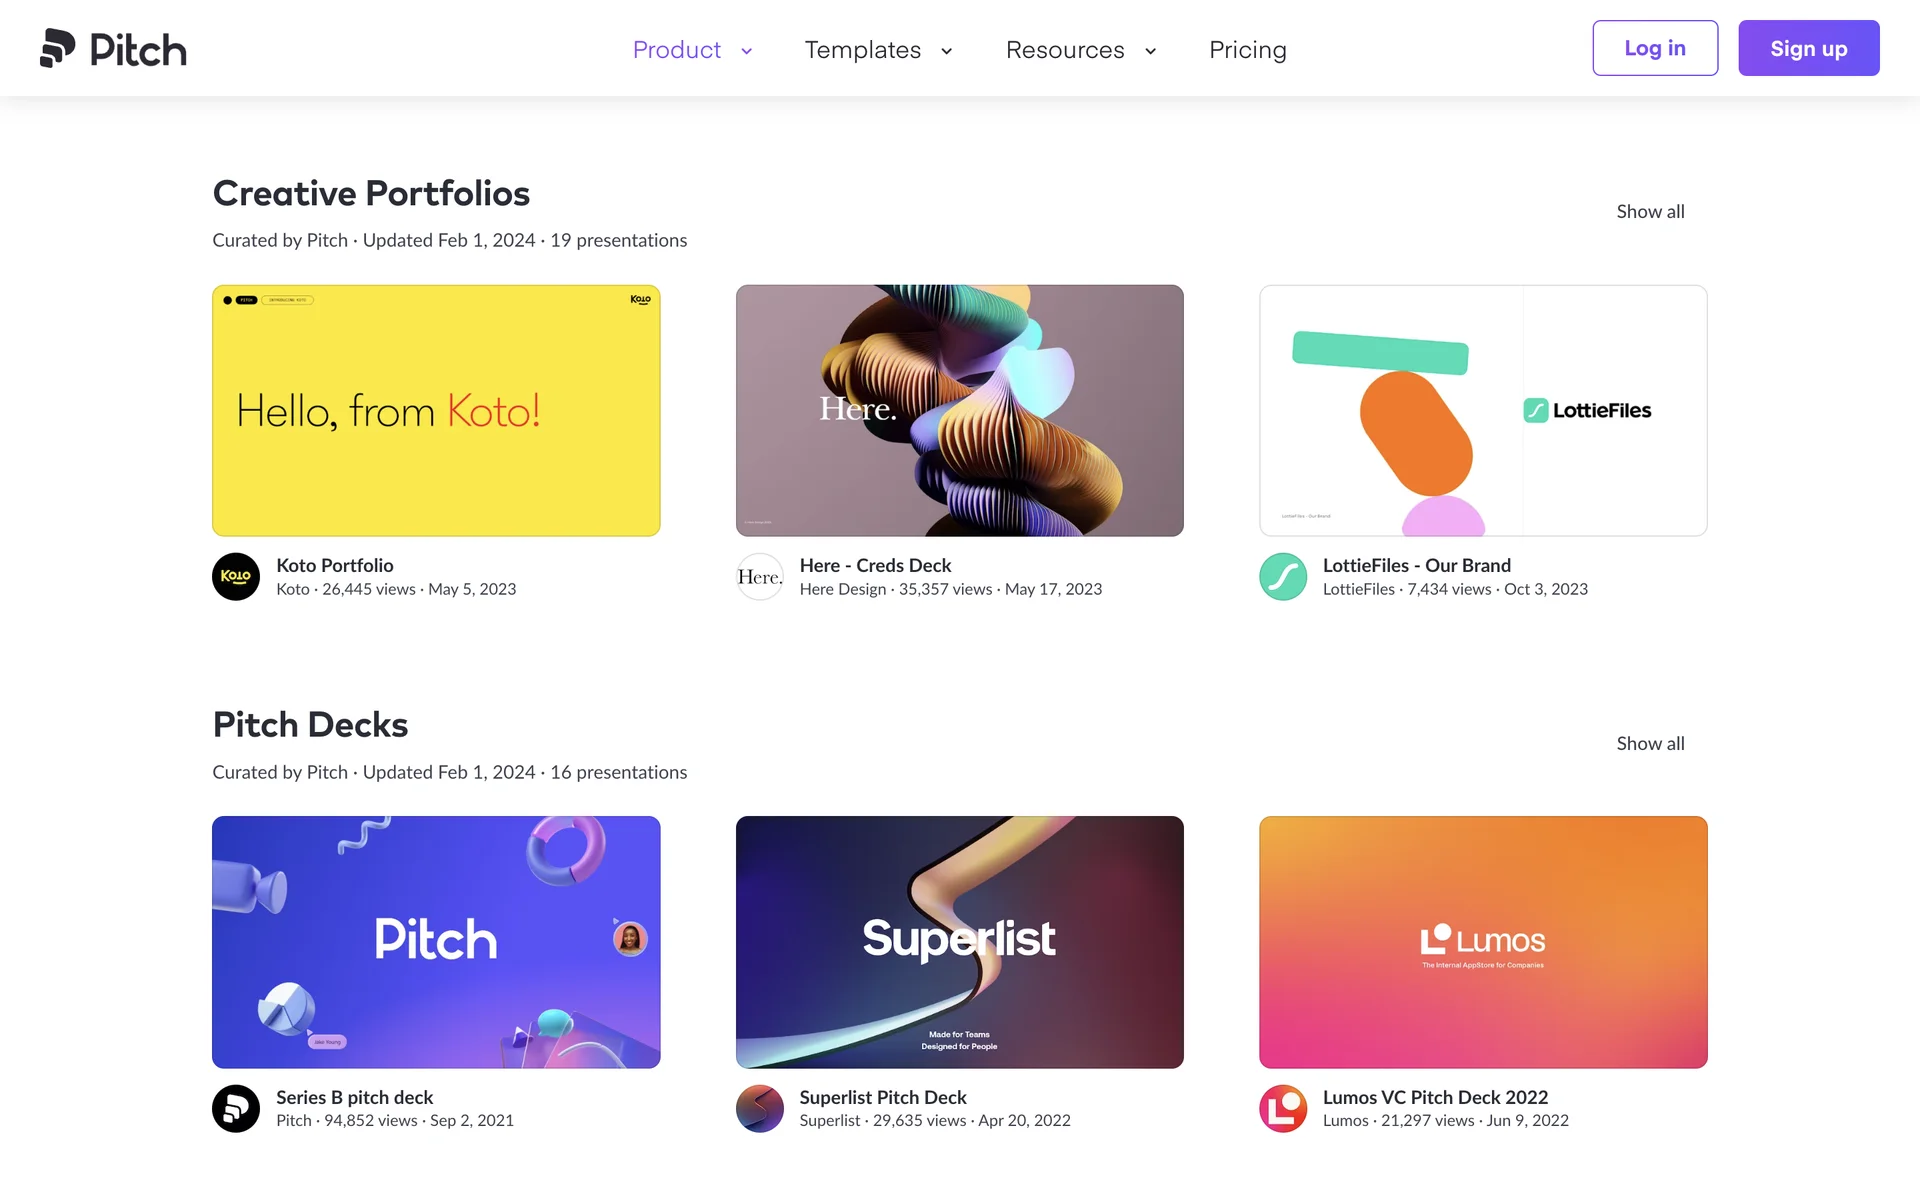This screenshot has width=1920, height=1200.
Task: Click the Log in button
Action: 1654,48
